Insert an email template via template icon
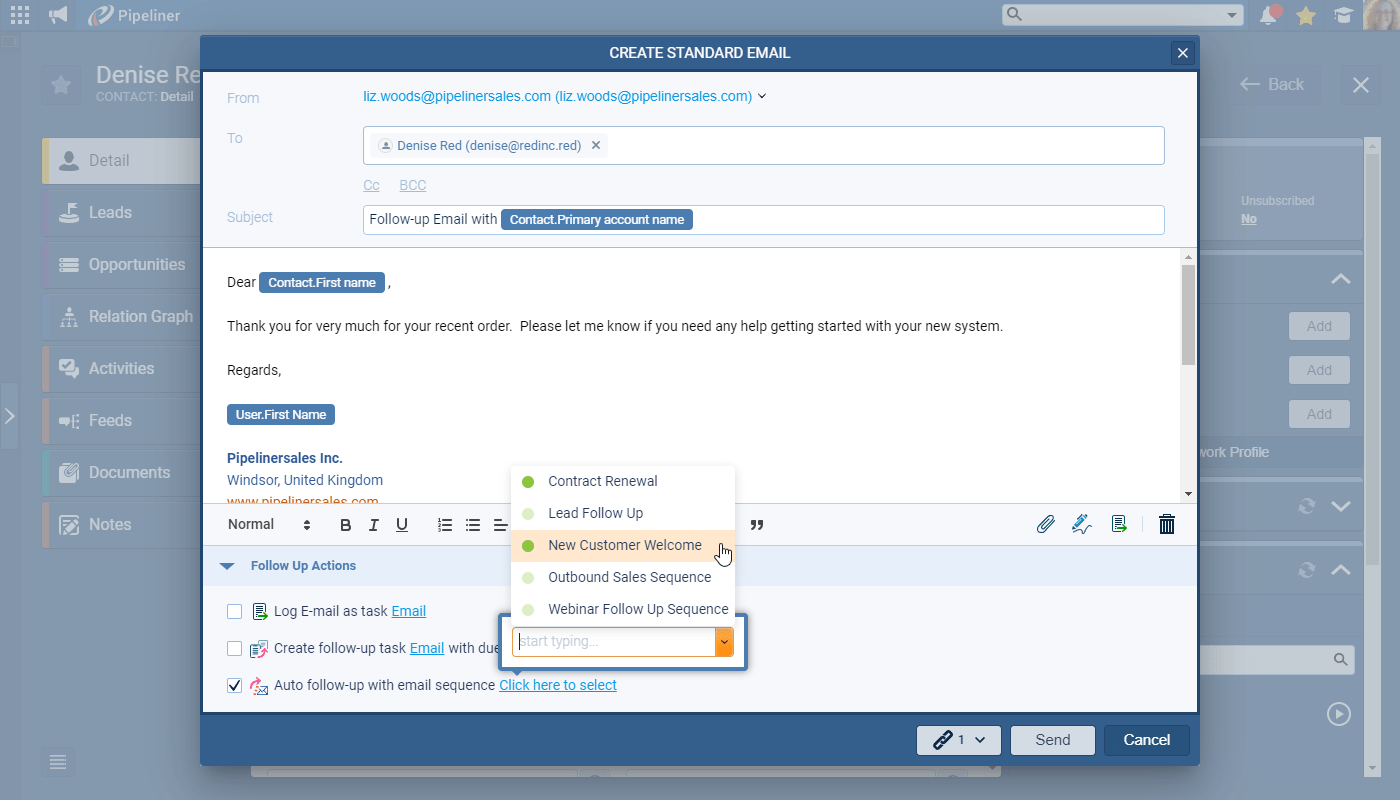Image resolution: width=1400 pixels, height=800 pixels. [x=1119, y=523]
